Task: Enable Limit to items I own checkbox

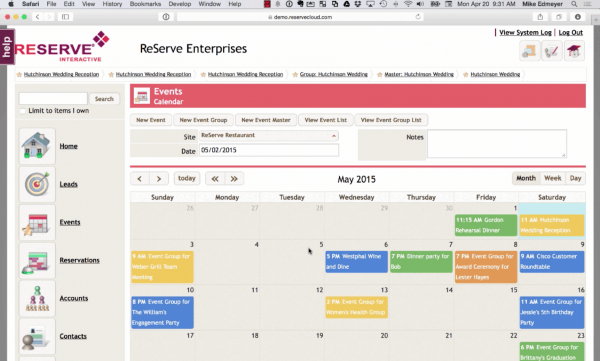Action: tap(23, 111)
